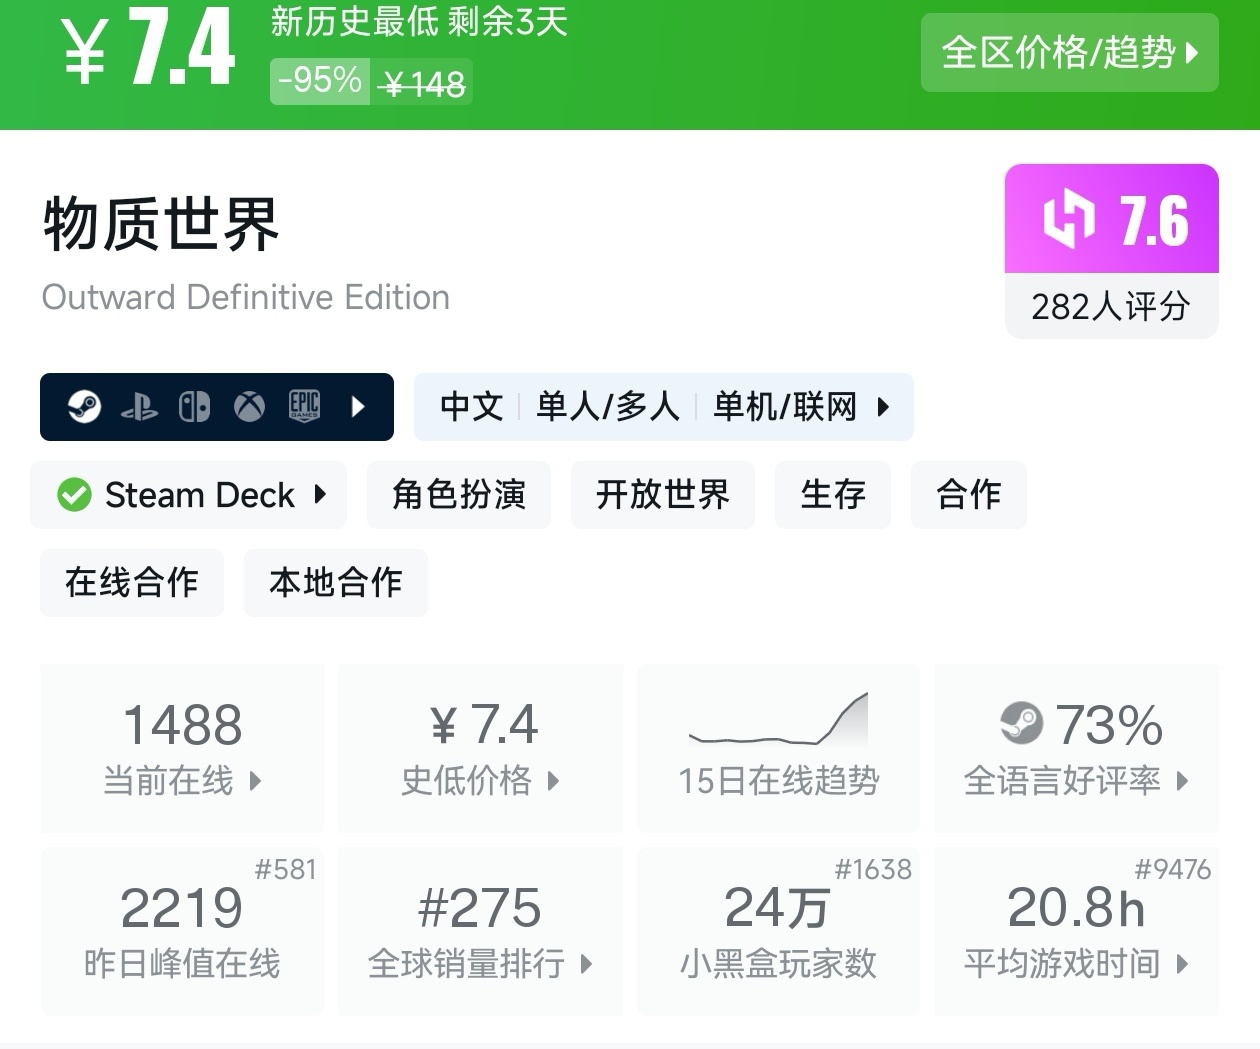Expand the 中文 language and mode details arrow
Viewport: 1260px width, 1049px height.
pyautogui.click(x=883, y=407)
